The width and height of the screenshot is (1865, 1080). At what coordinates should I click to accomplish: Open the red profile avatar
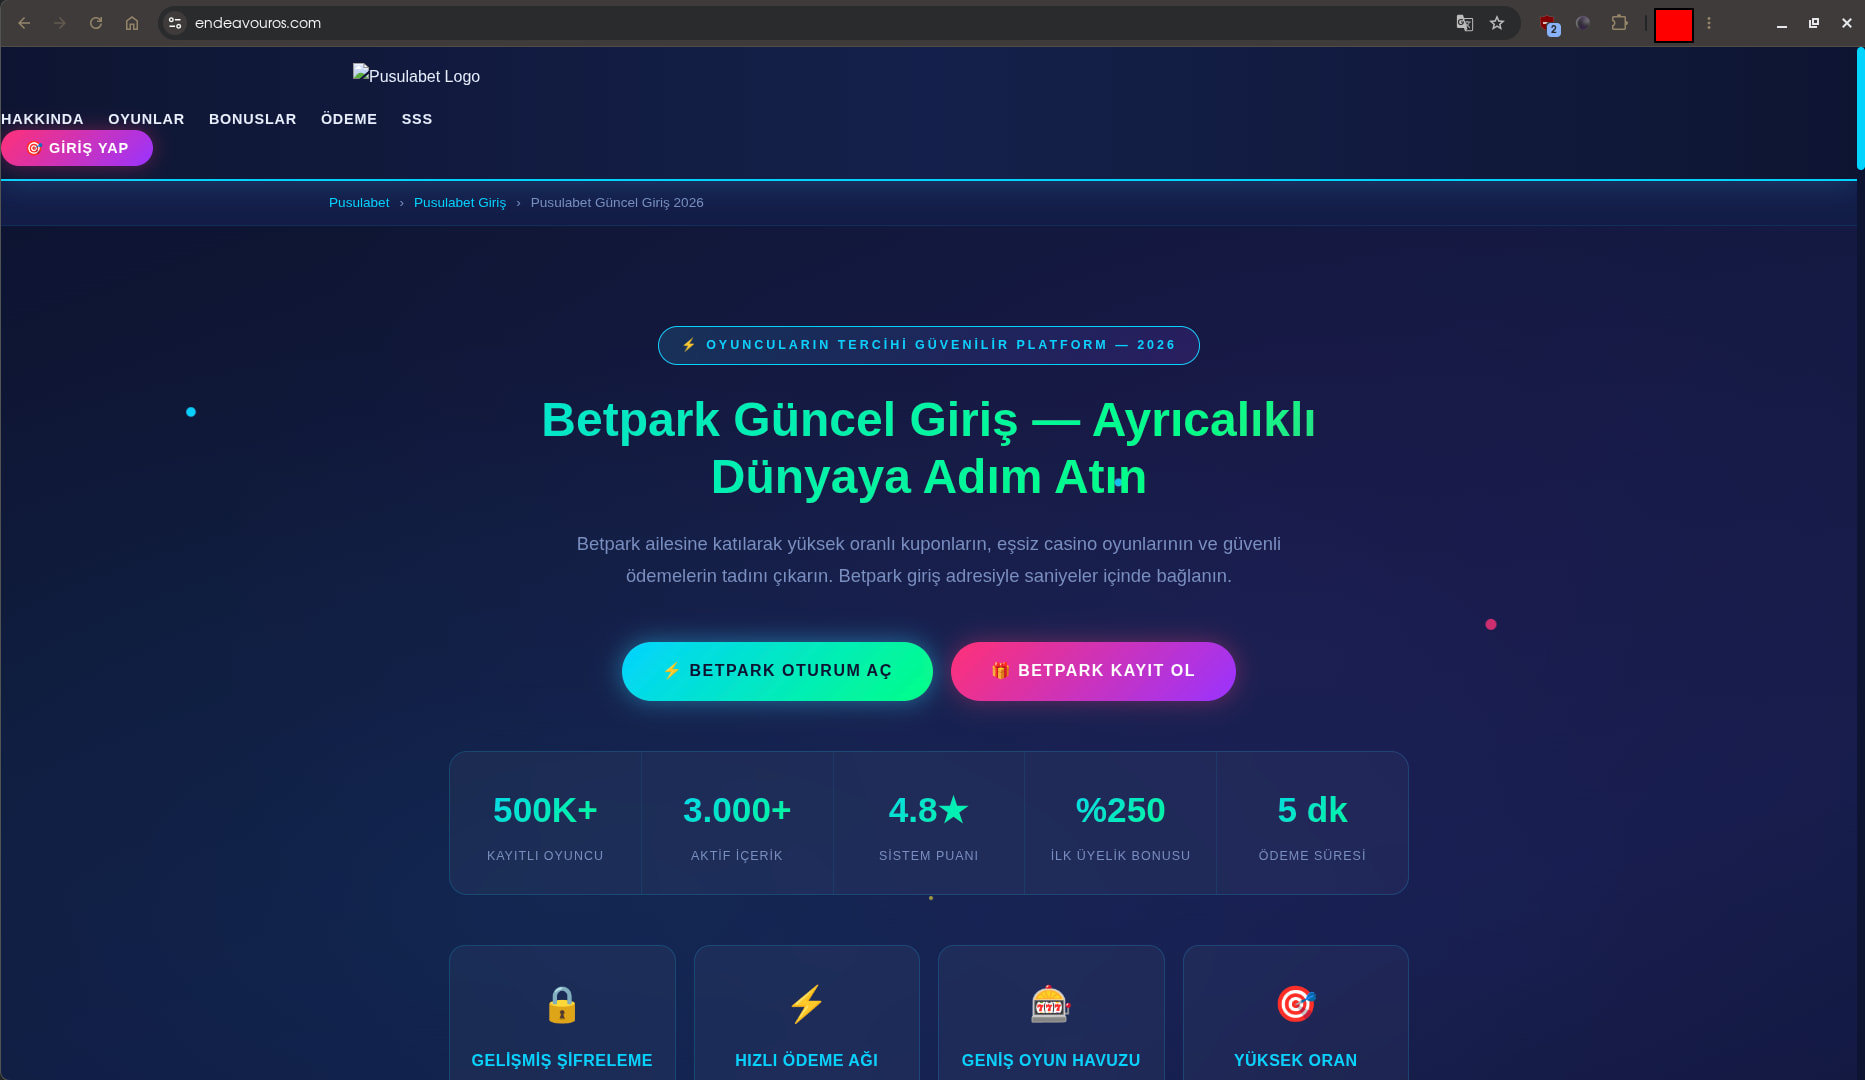(1673, 25)
